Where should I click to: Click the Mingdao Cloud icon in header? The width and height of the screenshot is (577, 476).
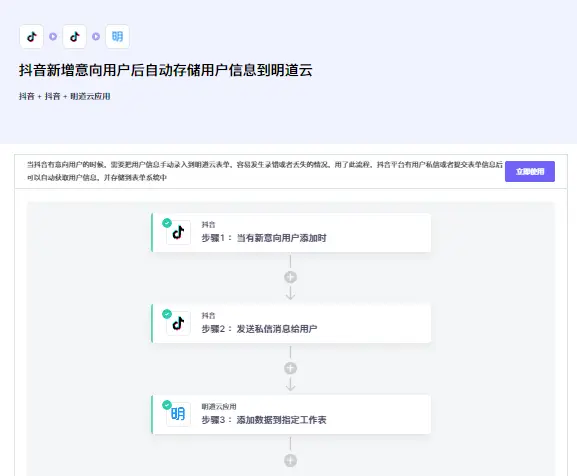click(x=117, y=36)
